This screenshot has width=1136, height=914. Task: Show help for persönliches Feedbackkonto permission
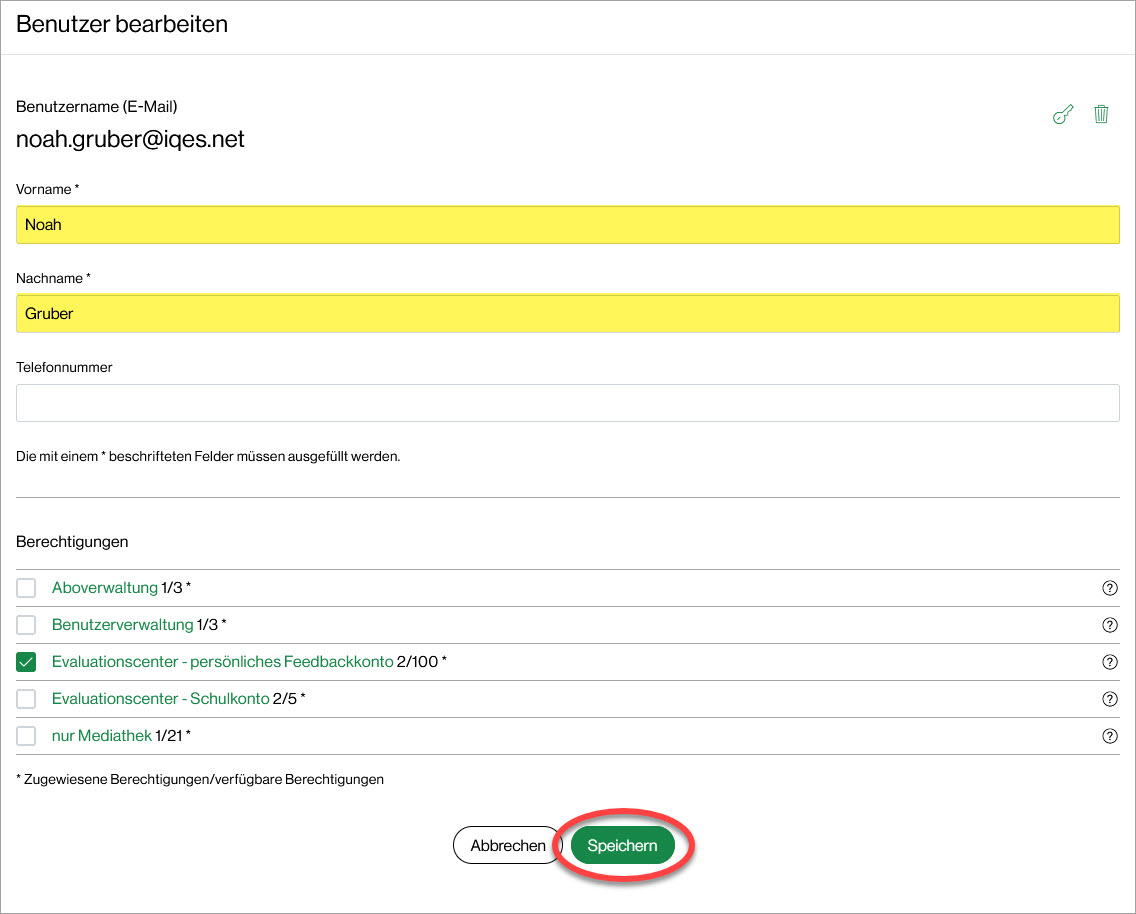click(x=1109, y=662)
